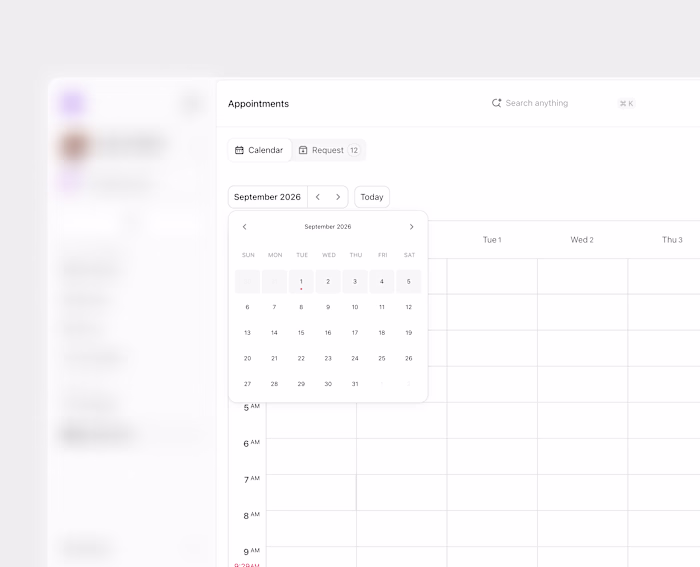Pick day 27 in the date picker
700x567 pixels.
pos(247,384)
